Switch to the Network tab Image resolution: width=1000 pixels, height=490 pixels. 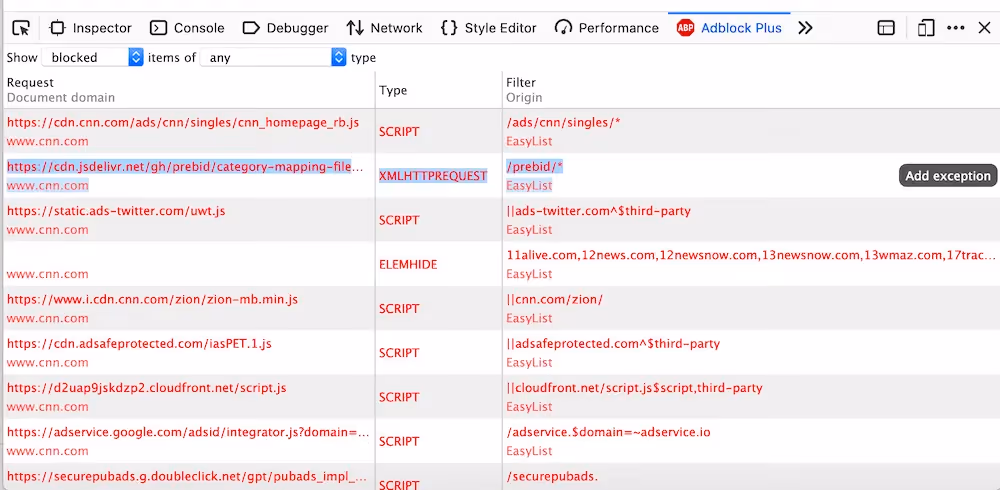(384, 28)
